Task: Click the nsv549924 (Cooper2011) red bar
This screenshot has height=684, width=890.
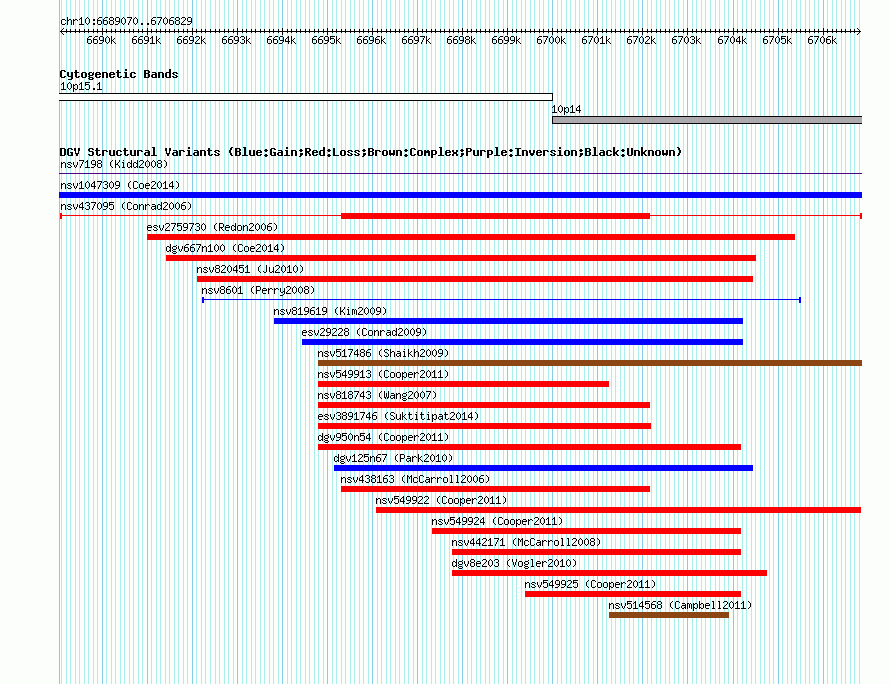Action: pos(586,531)
